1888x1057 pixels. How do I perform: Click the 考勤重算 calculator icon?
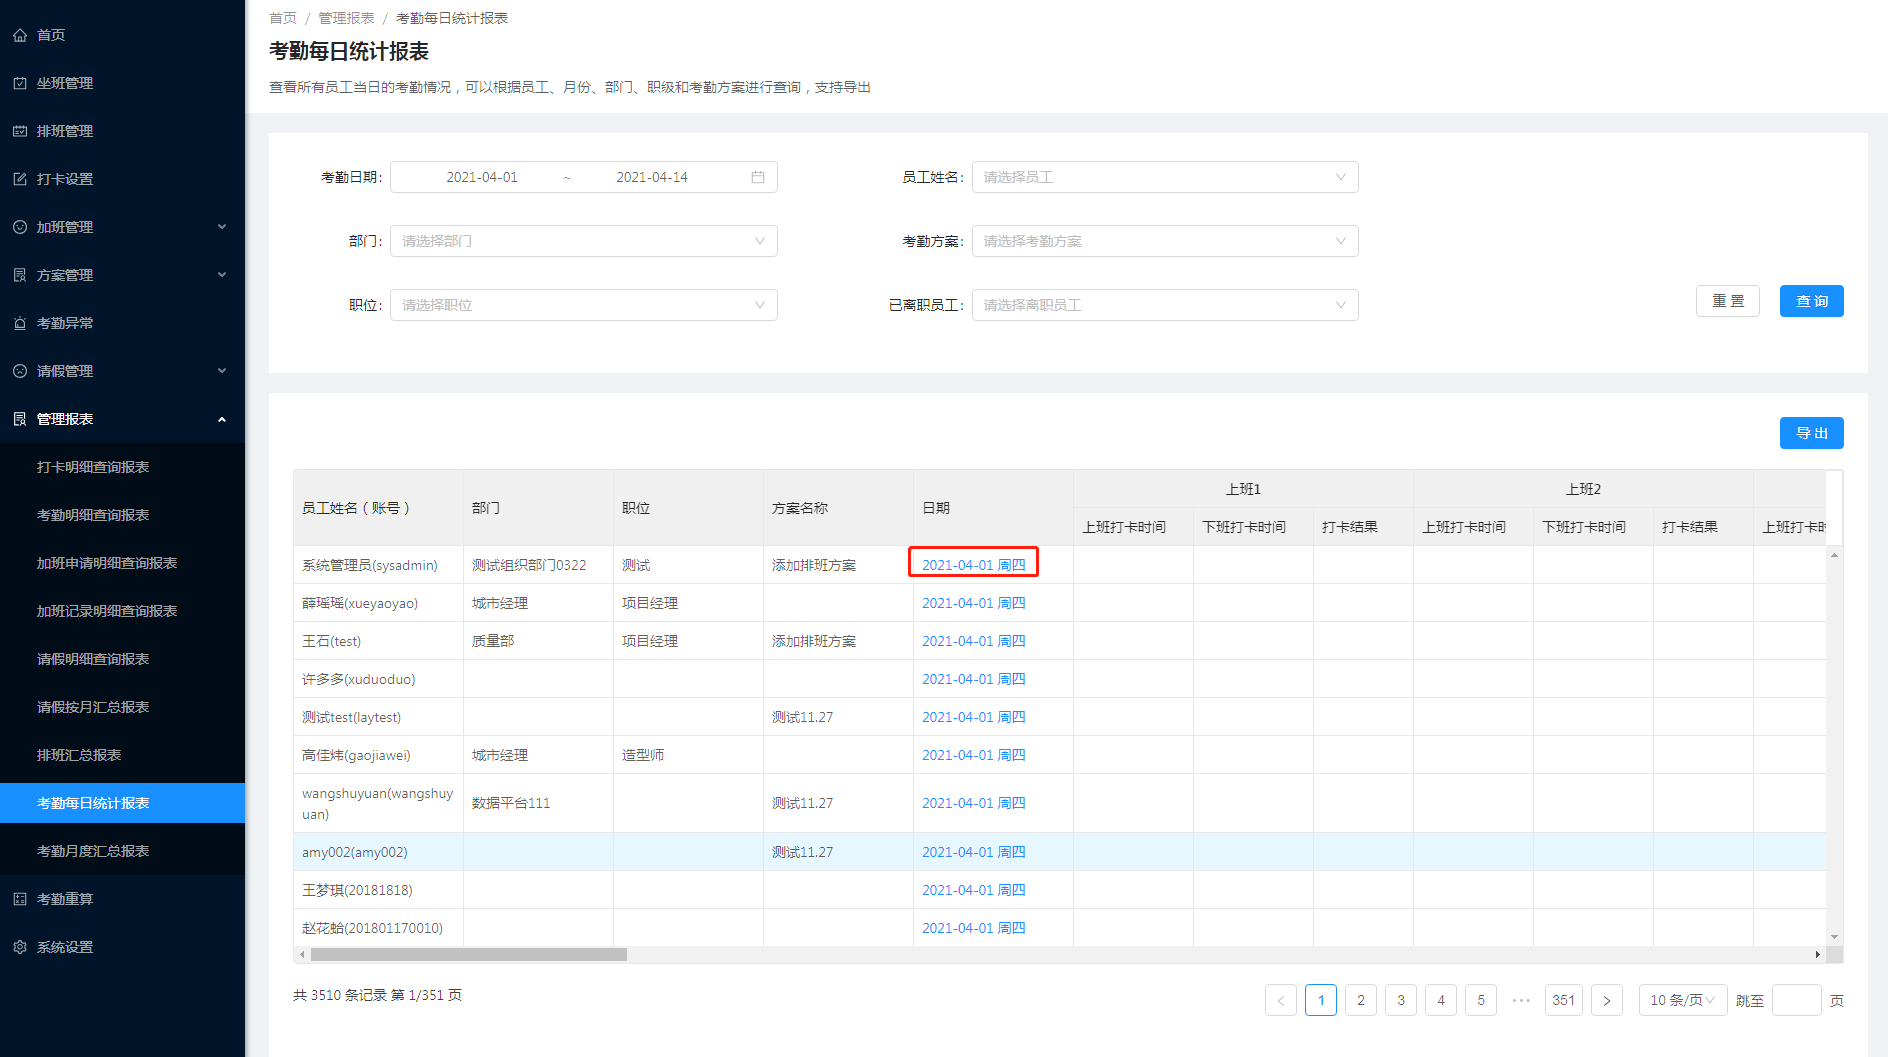(20, 899)
